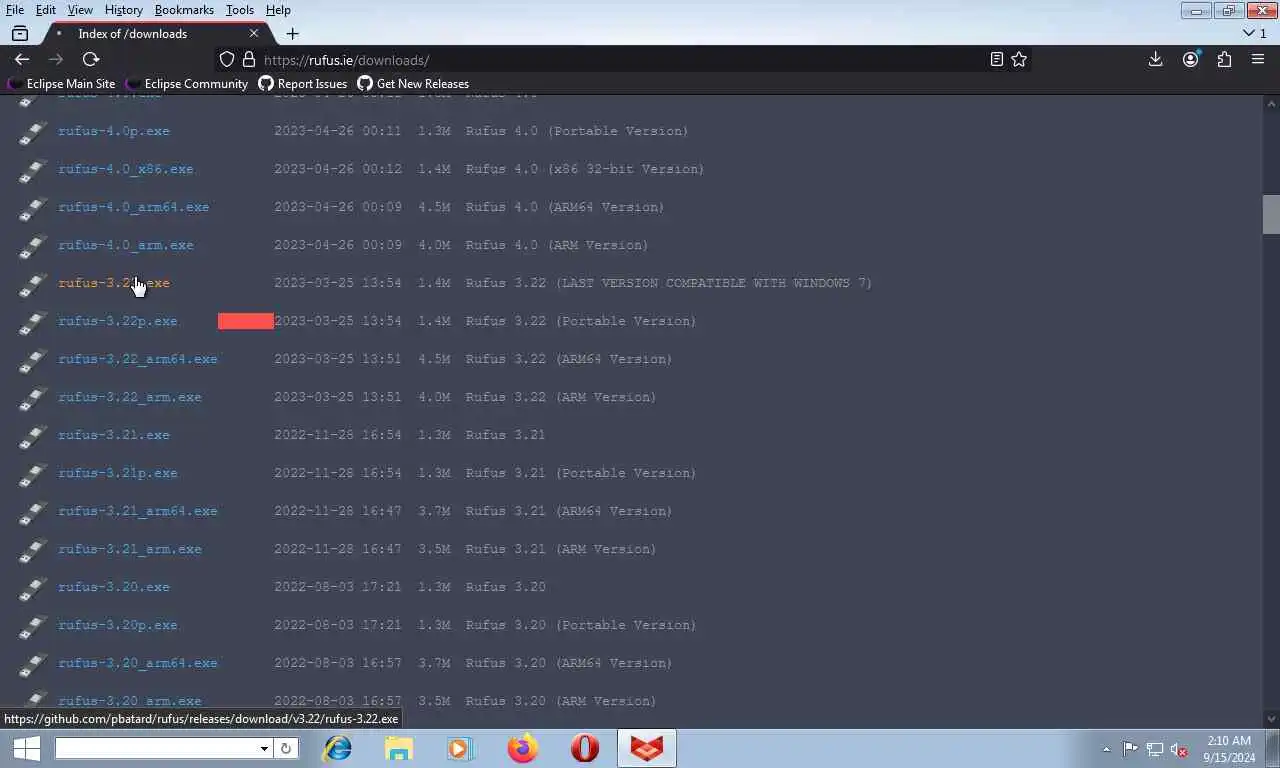Go back to the previous page
The image size is (1280, 768).
(x=22, y=60)
